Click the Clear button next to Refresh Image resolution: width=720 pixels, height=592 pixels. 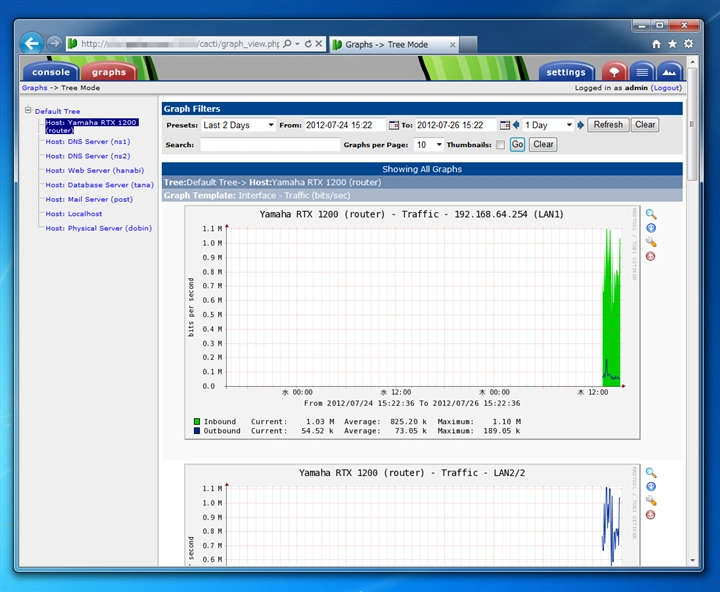coord(645,125)
